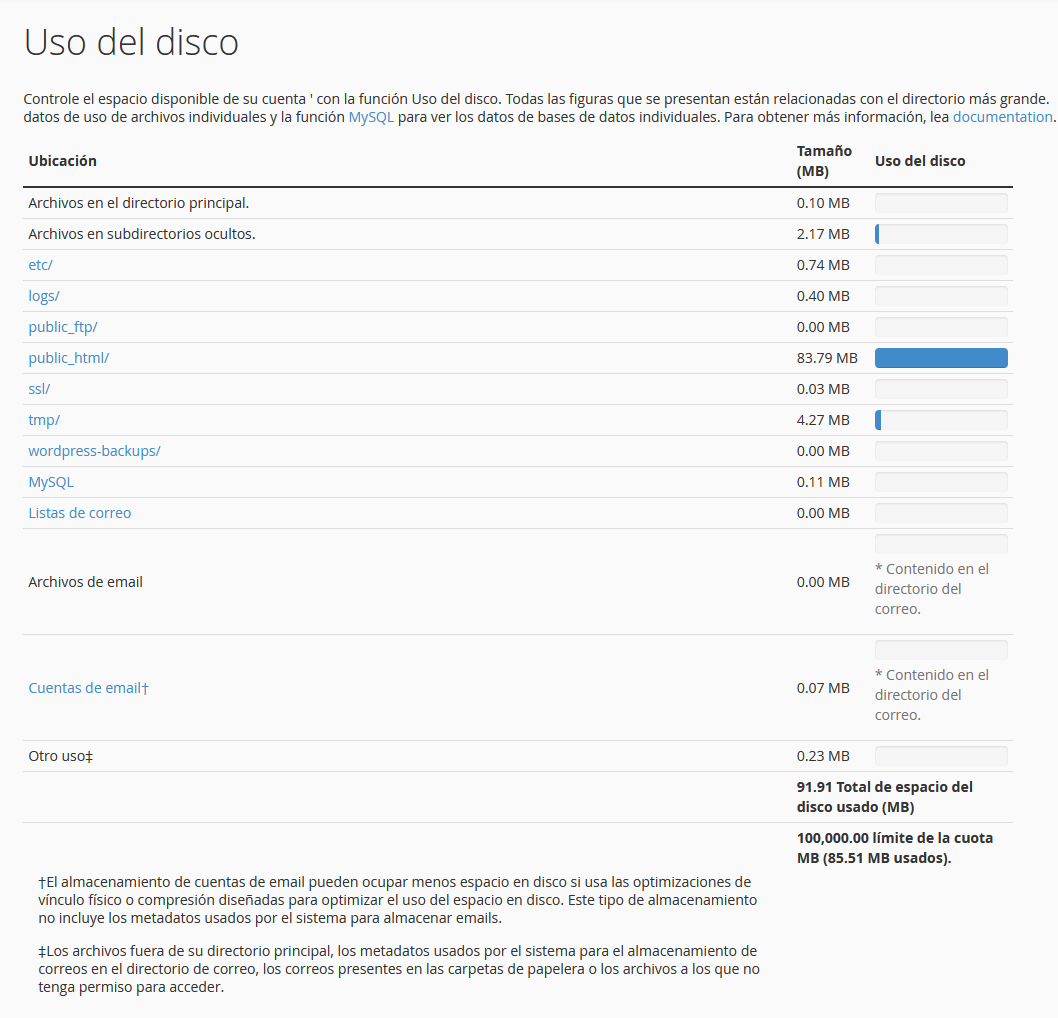Open the public_ftp/ directory link
The width and height of the screenshot is (1058, 1018).
click(x=63, y=327)
